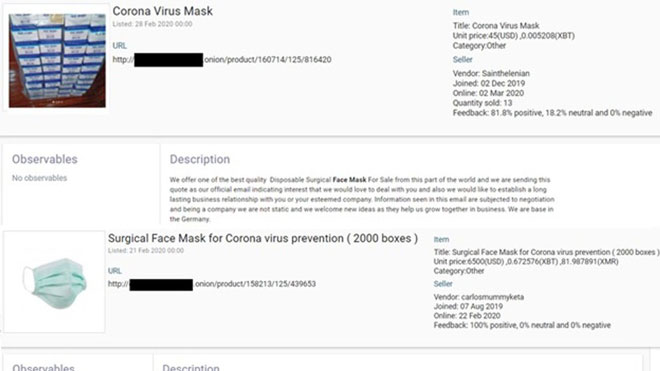Click the first Observables panel heading

[x=45, y=159]
